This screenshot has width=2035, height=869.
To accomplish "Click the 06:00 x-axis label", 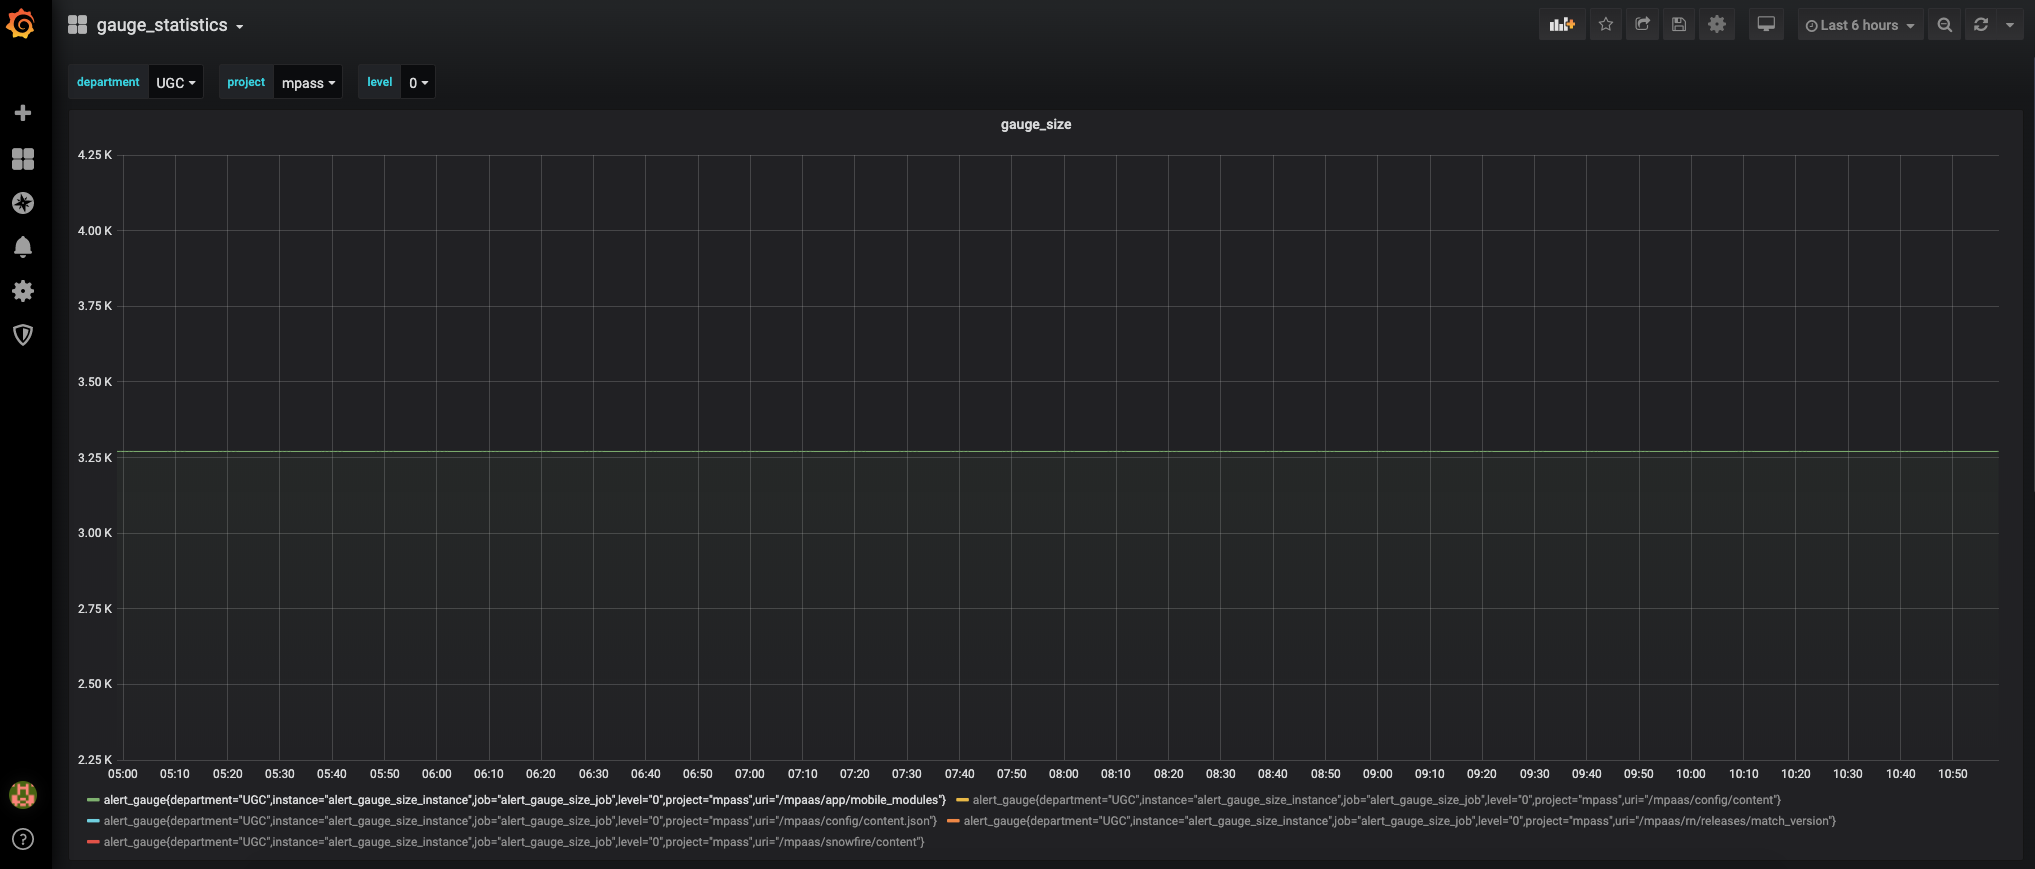I will click(x=437, y=774).
